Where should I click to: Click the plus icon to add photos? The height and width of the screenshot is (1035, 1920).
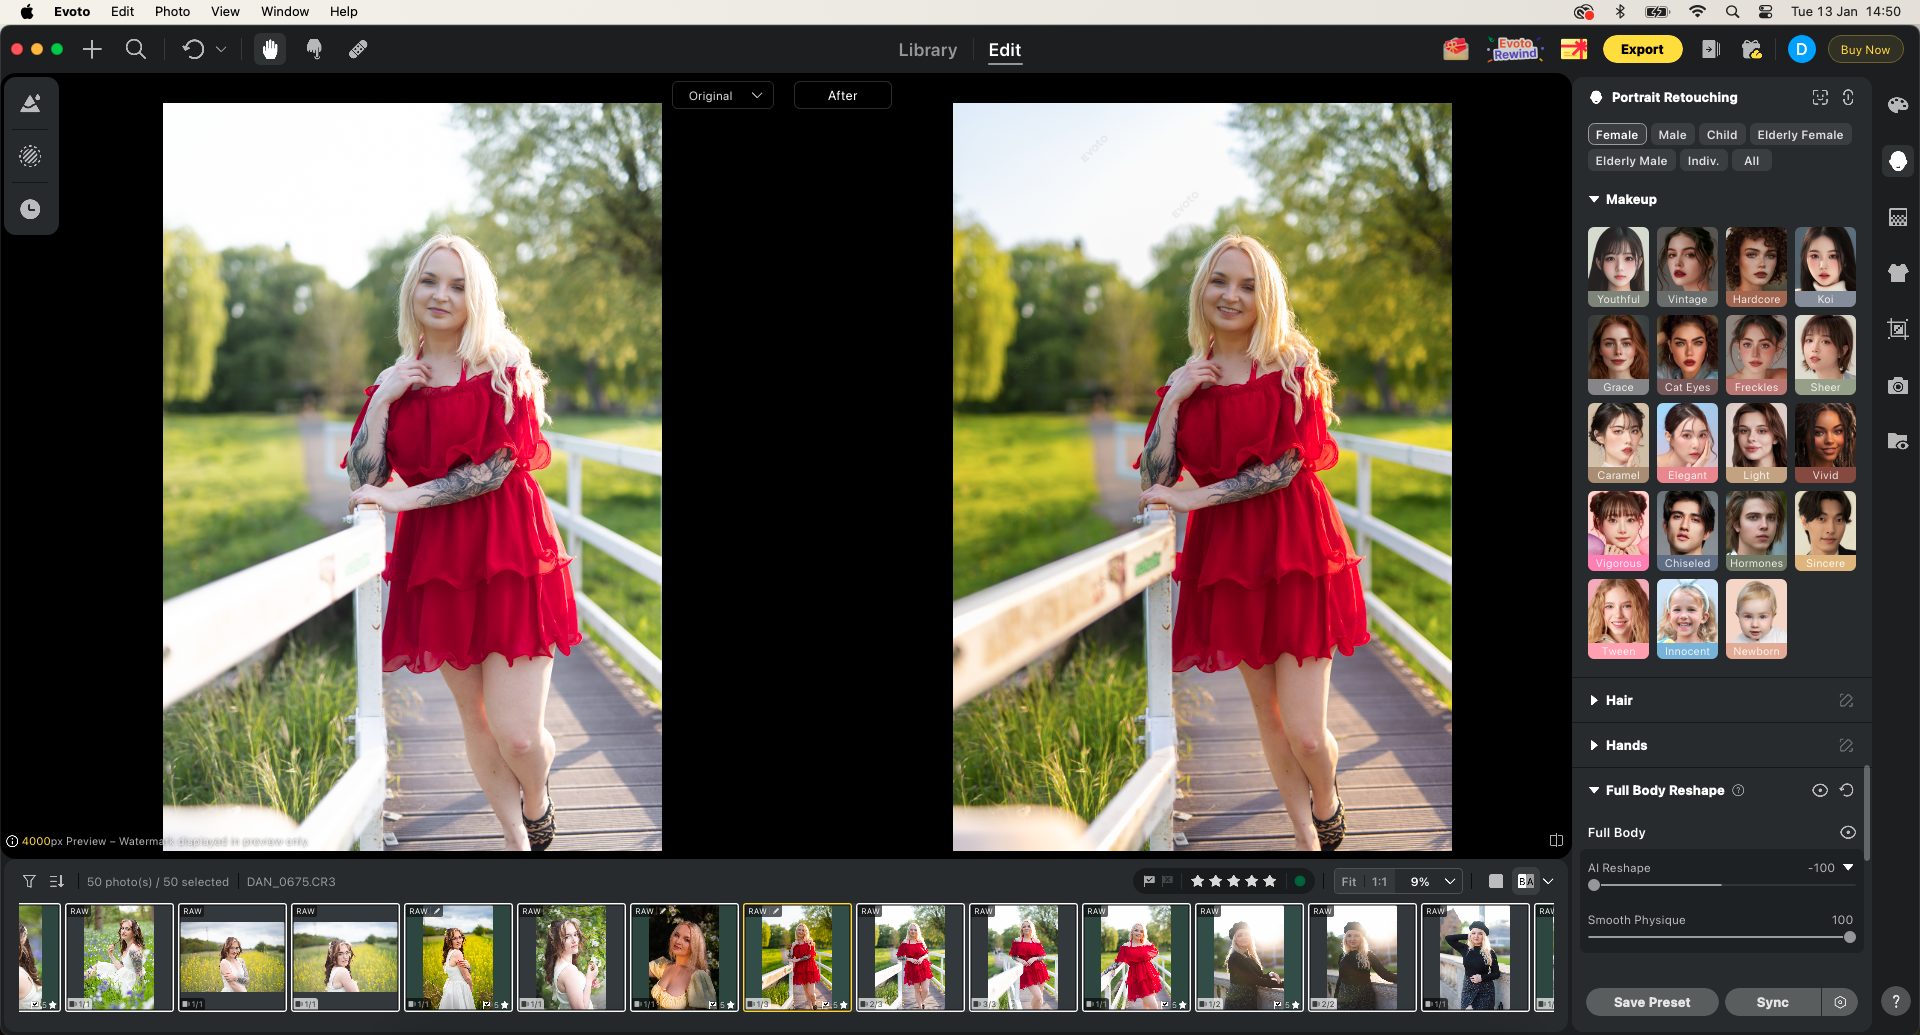click(x=92, y=49)
